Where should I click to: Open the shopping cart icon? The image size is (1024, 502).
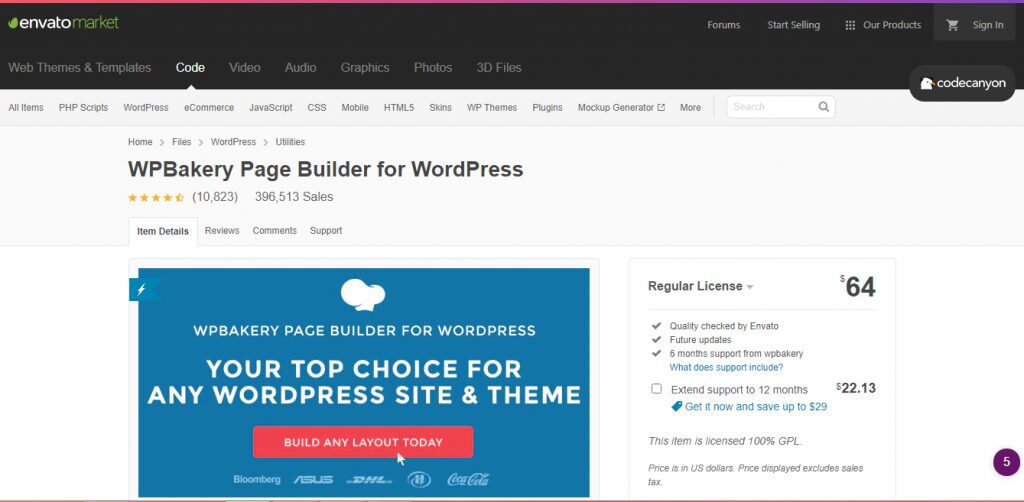[953, 25]
